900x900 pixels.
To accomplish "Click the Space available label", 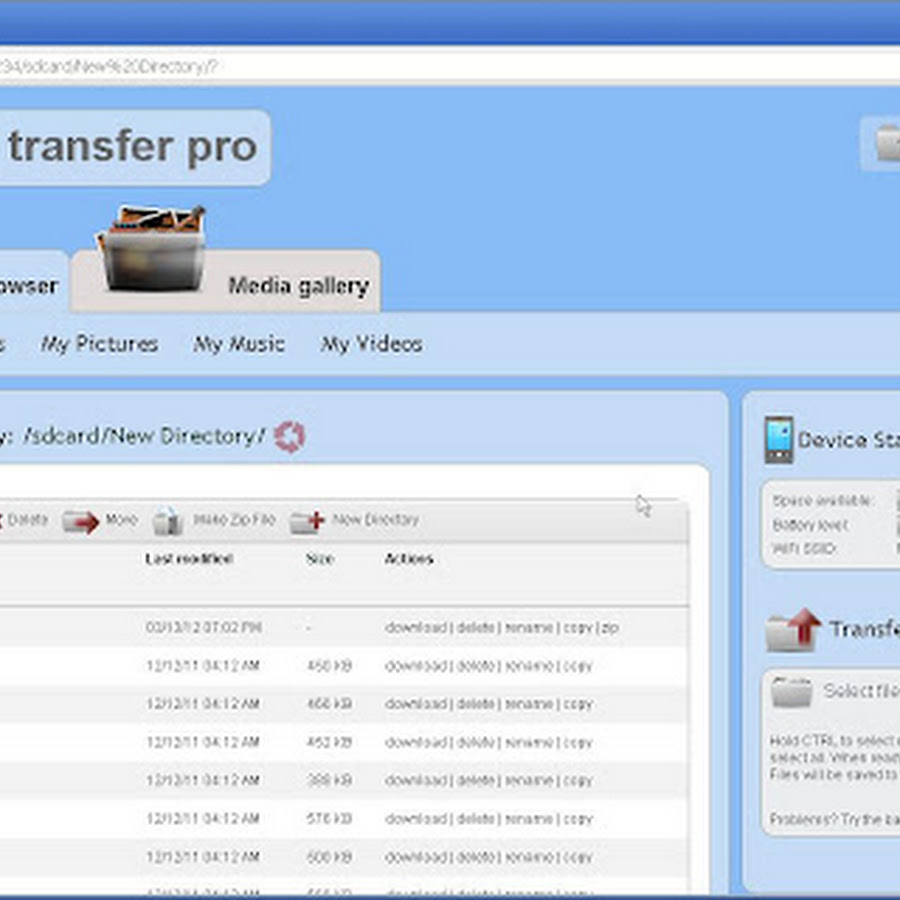I will tap(822, 501).
